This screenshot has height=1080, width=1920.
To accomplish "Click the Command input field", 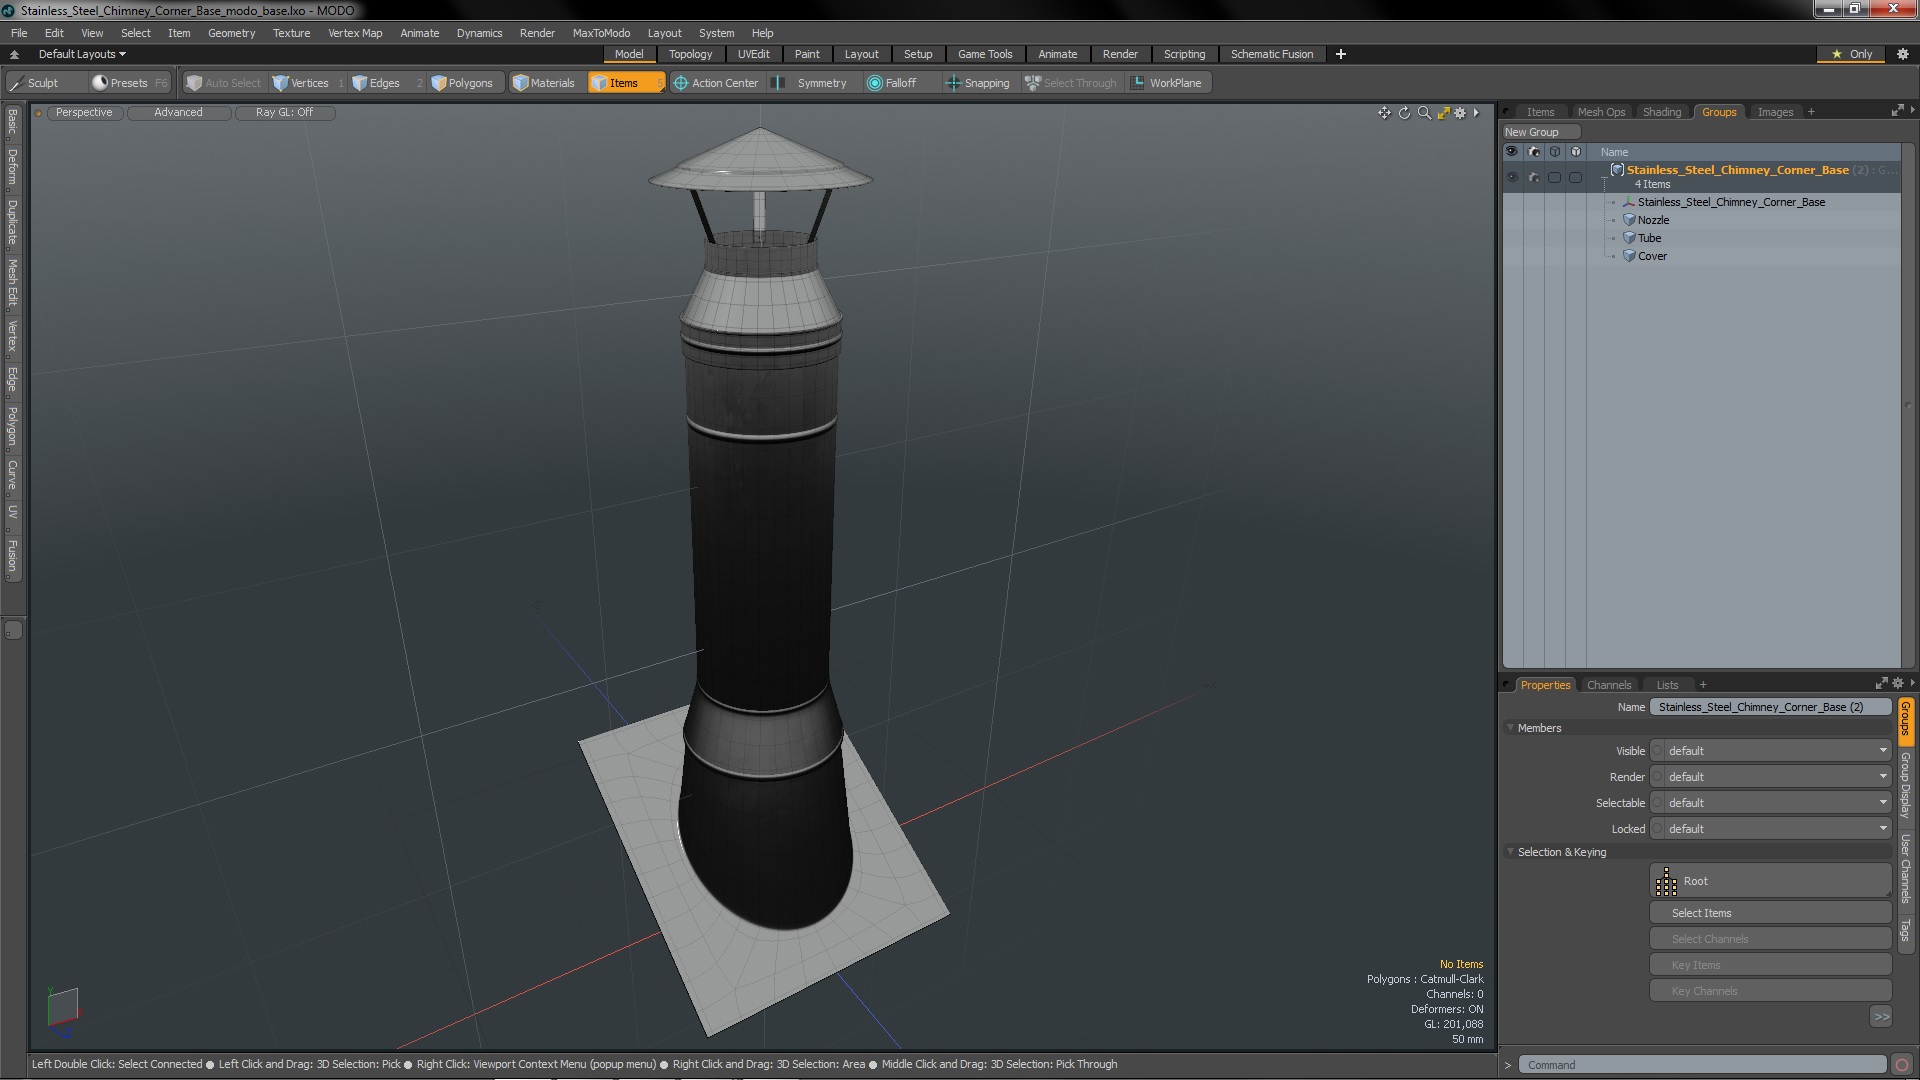I will click(x=1702, y=1065).
